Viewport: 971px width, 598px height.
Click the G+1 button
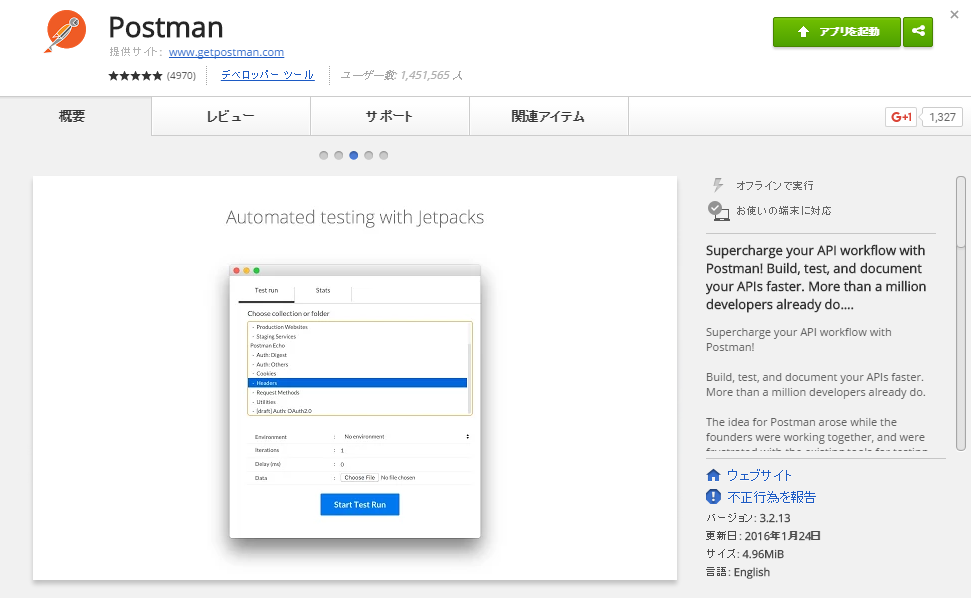[x=901, y=116]
